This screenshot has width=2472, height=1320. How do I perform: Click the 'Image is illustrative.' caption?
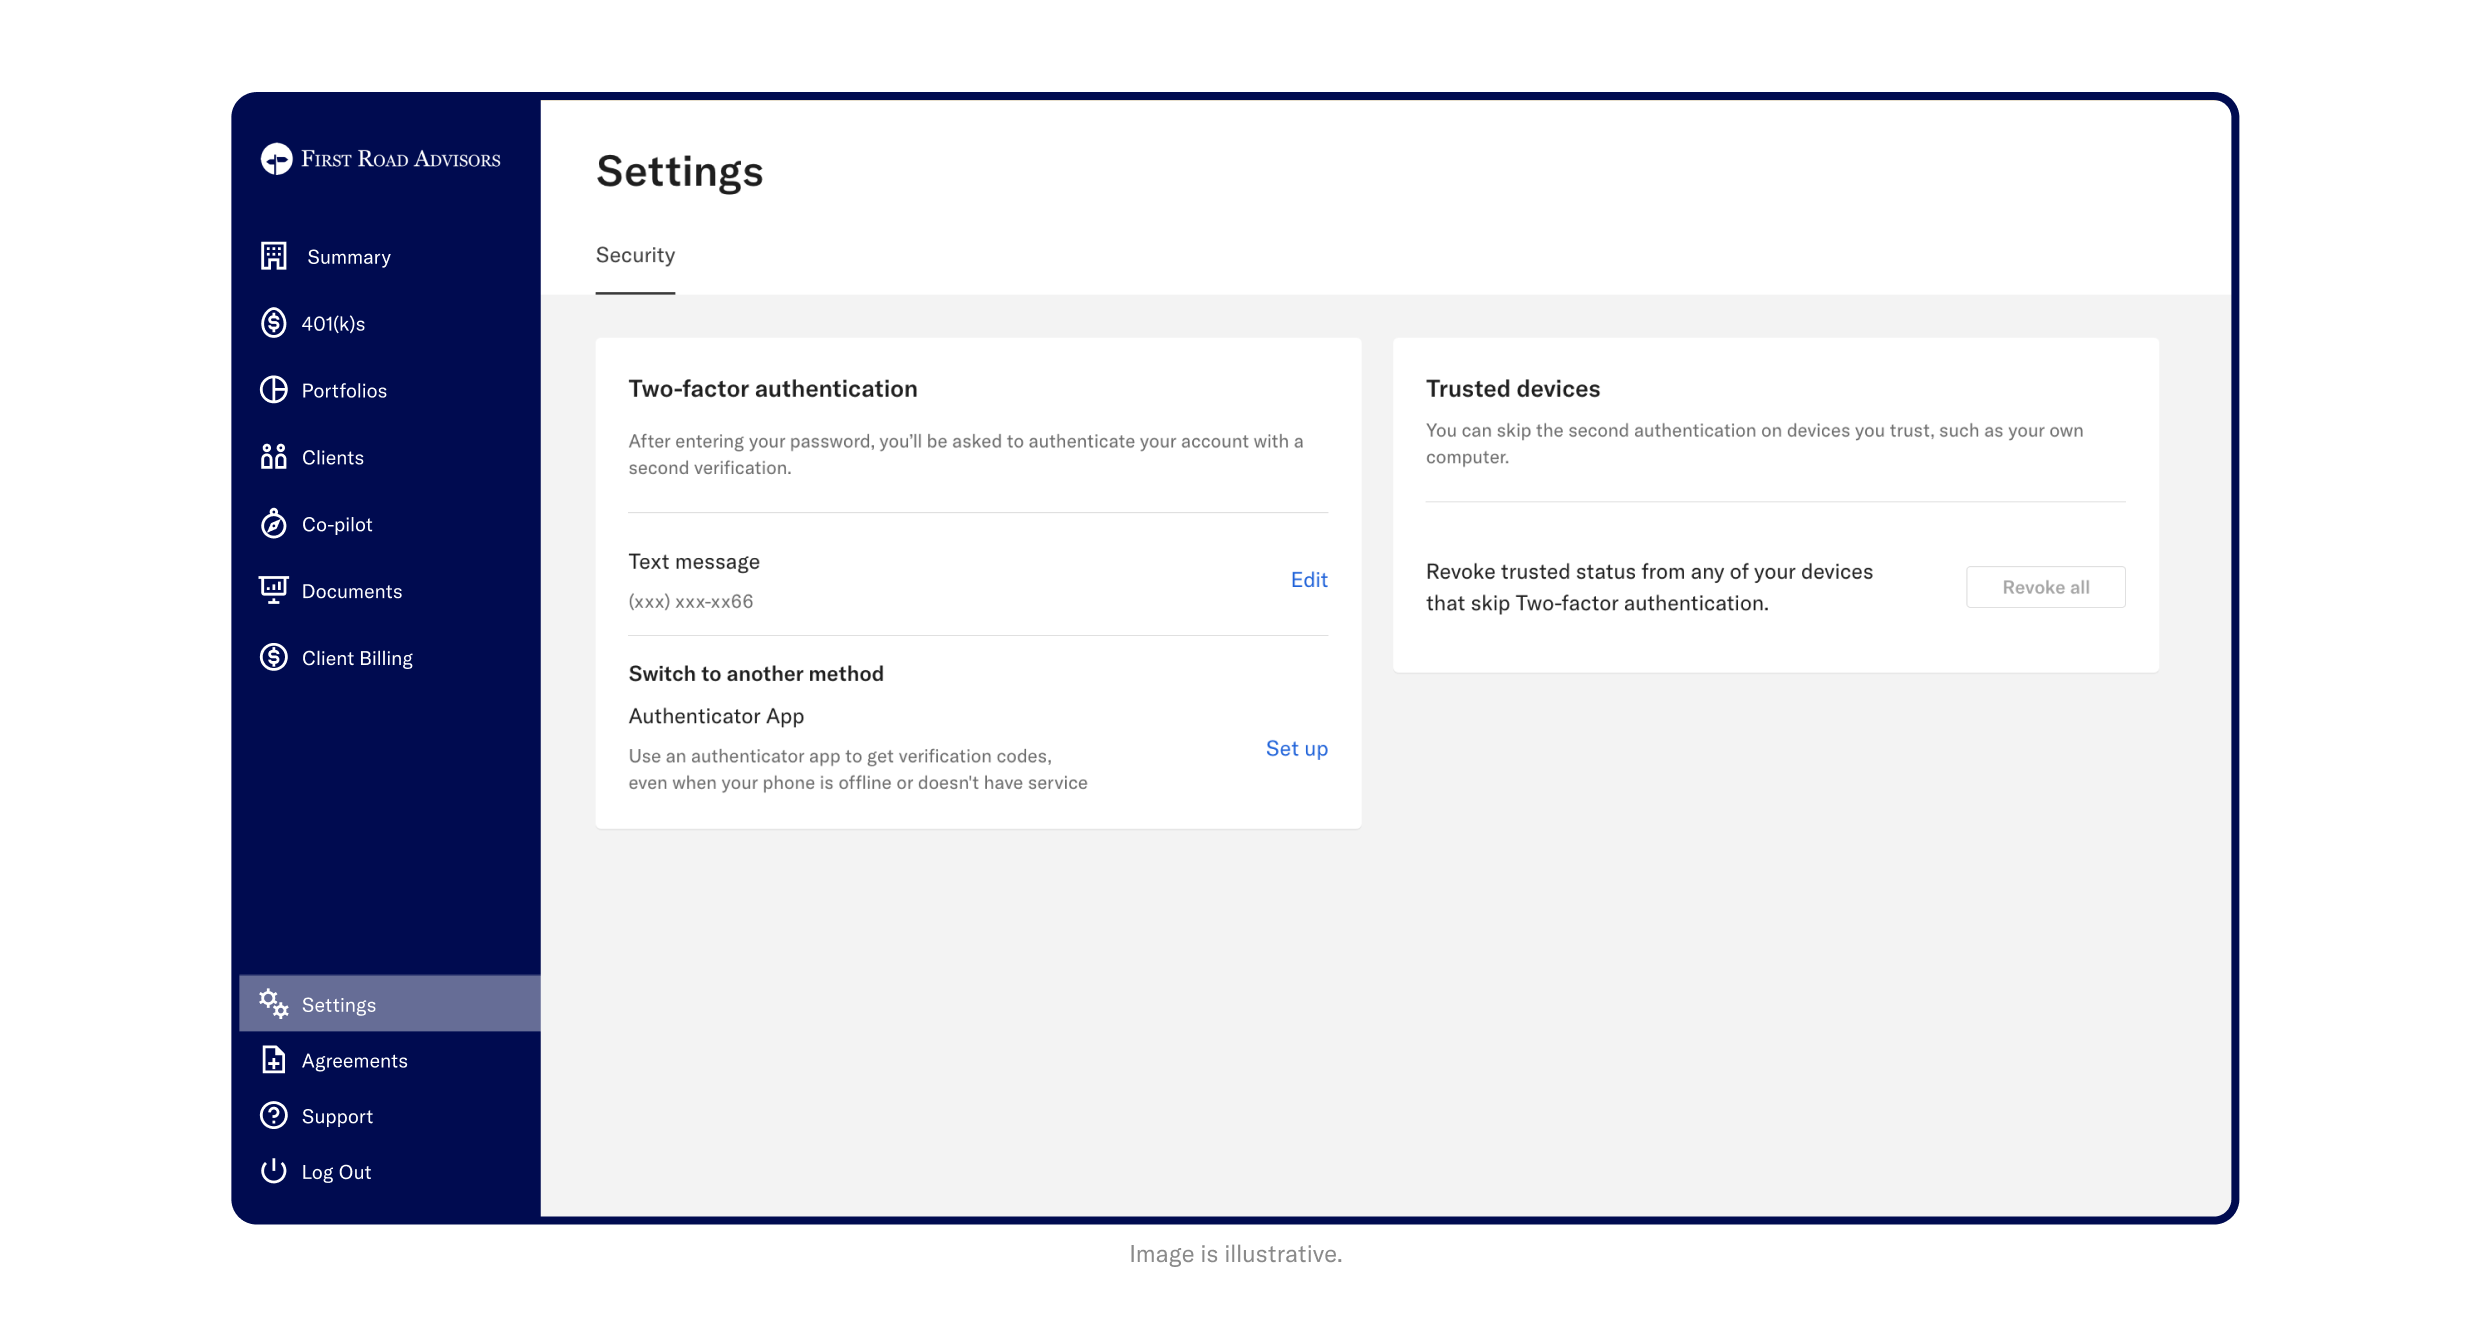(x=1236, y=1254)
